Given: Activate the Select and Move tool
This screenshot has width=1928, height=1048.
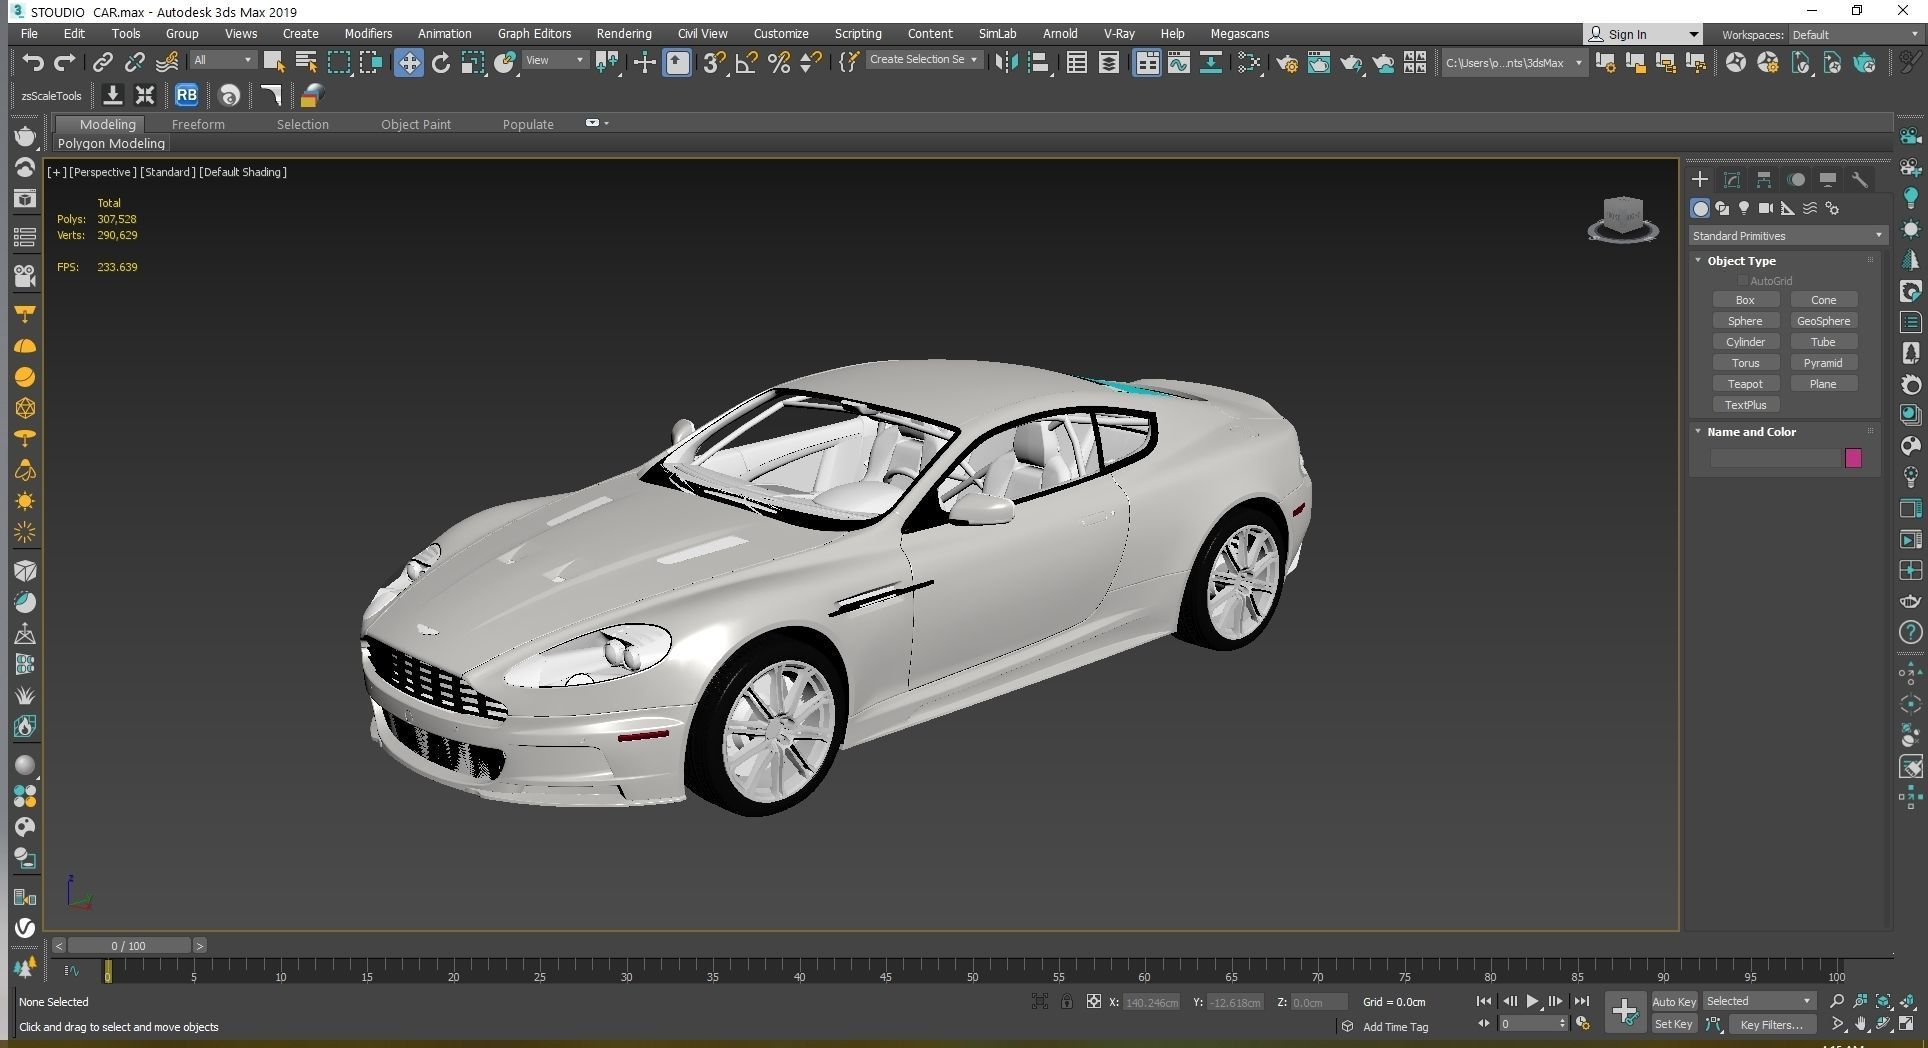Looking at the screenshot, I should 408,63.
